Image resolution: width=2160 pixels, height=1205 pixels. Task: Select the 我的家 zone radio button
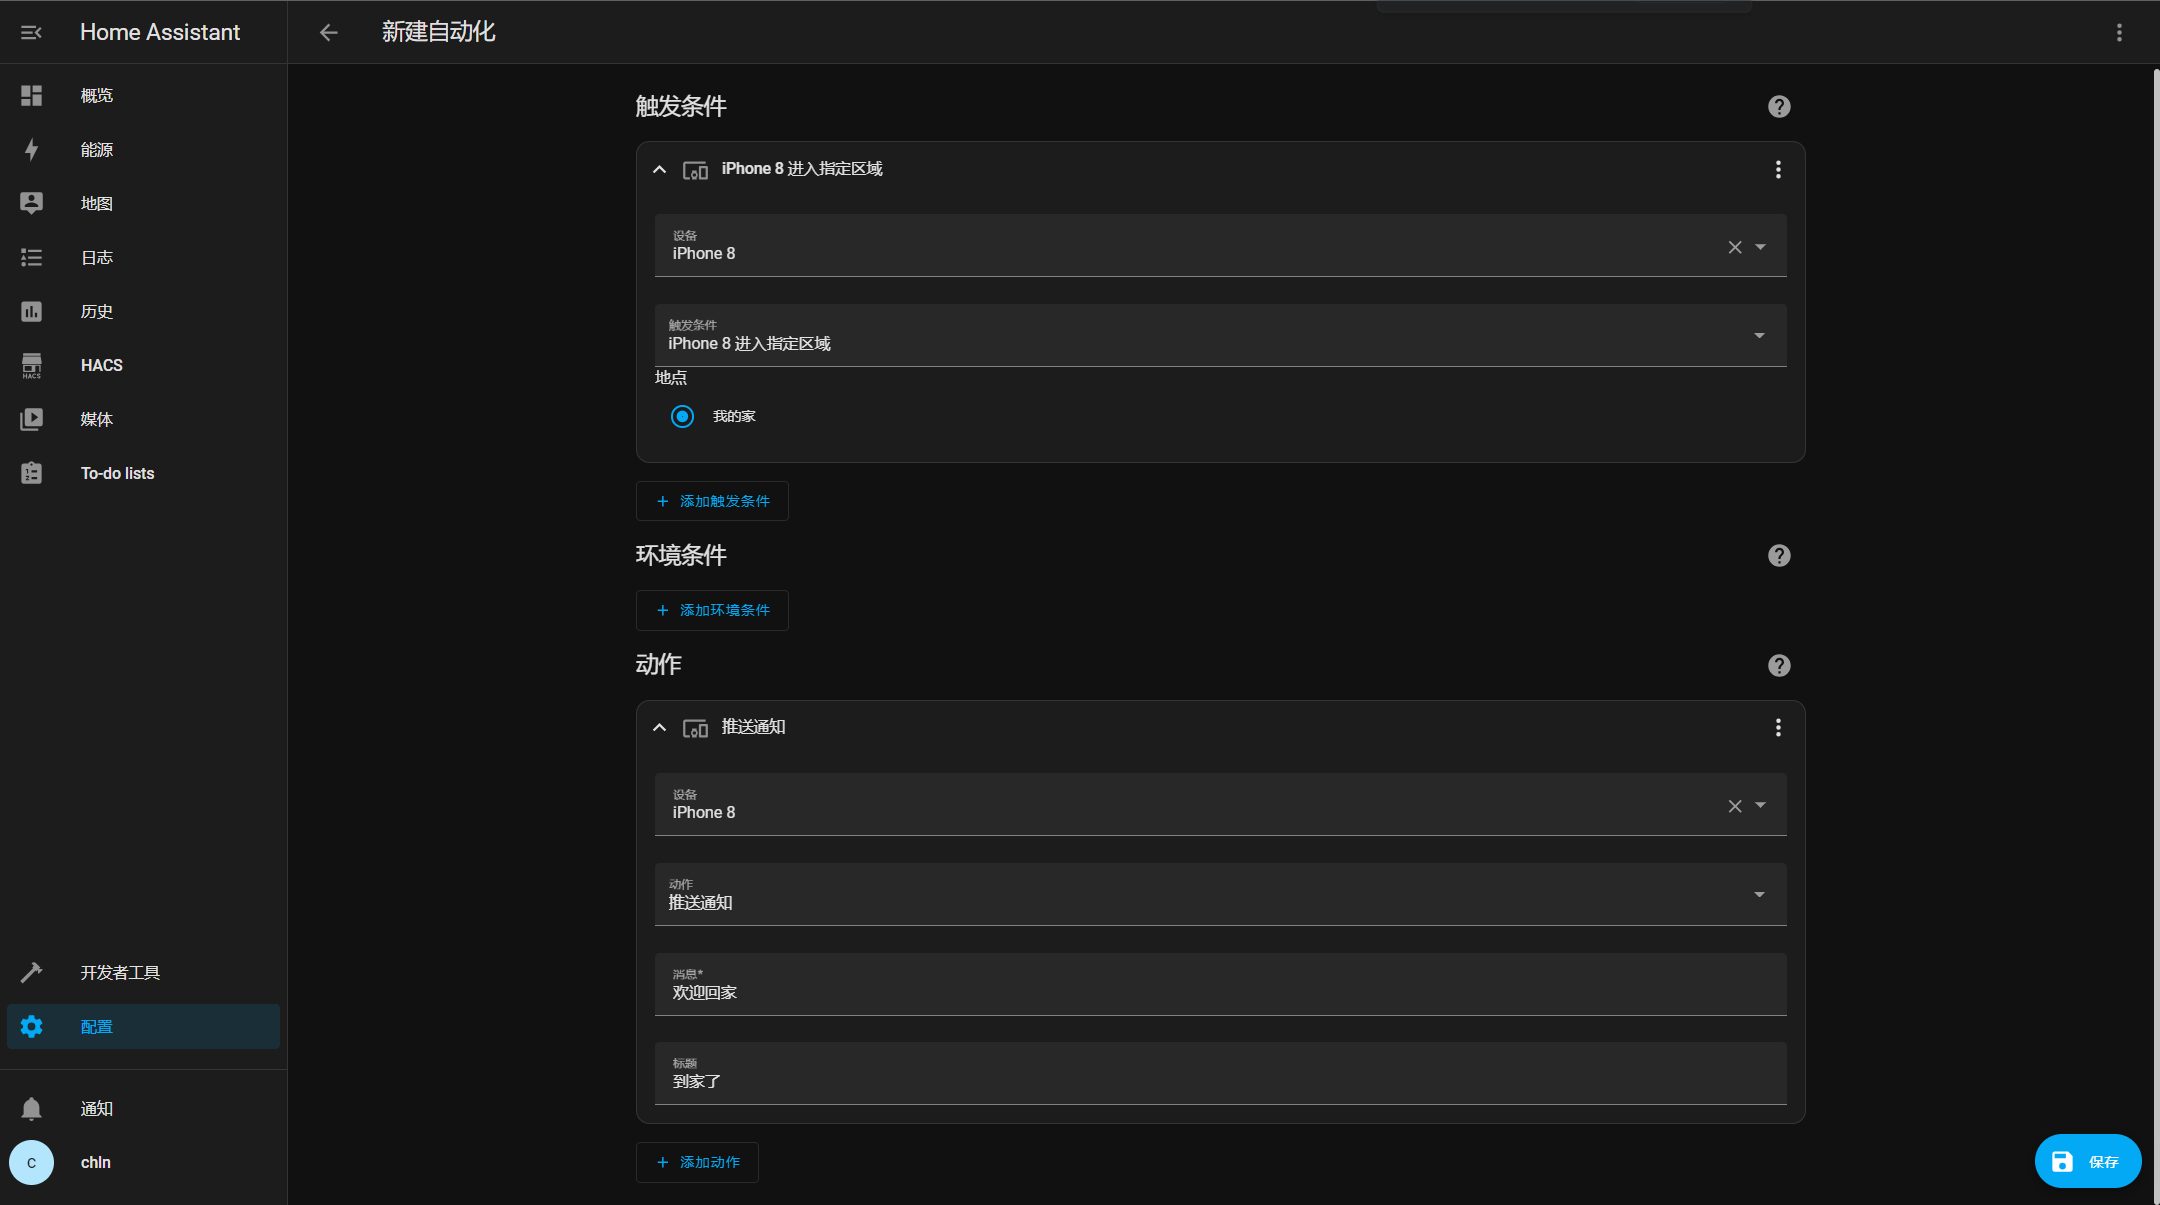[x=682, y=416]
